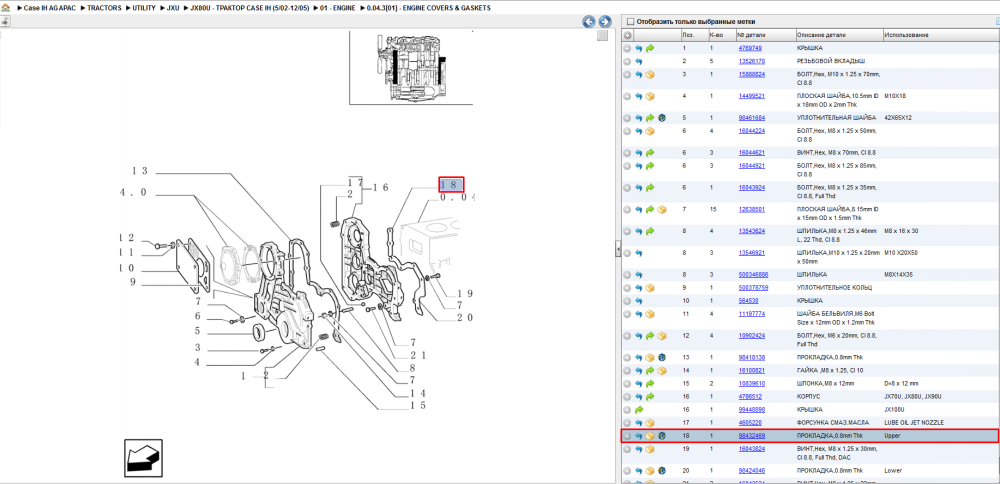
Task: Open part number link 98432469
Action: click(751, 436)
